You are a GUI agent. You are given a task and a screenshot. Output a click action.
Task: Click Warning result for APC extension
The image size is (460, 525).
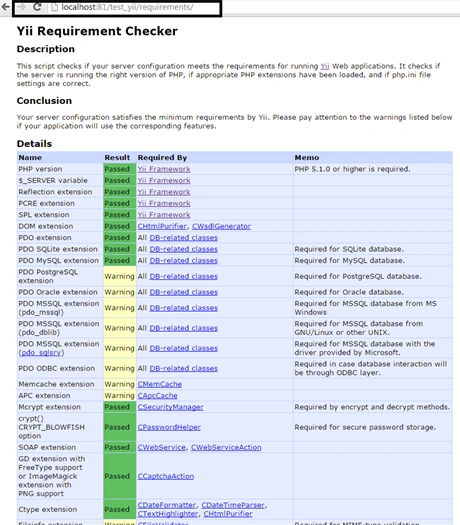click(x=120, y=395)
